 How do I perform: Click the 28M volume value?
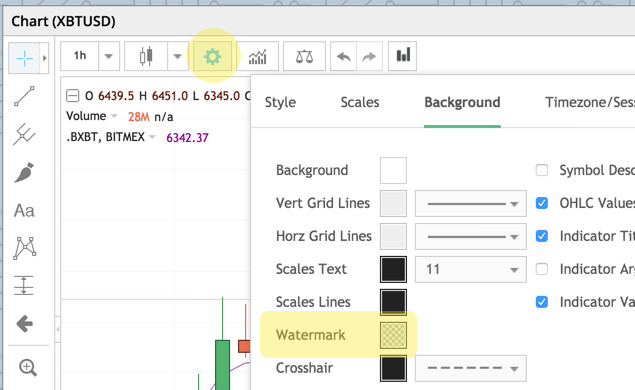(x=139, y=117)
